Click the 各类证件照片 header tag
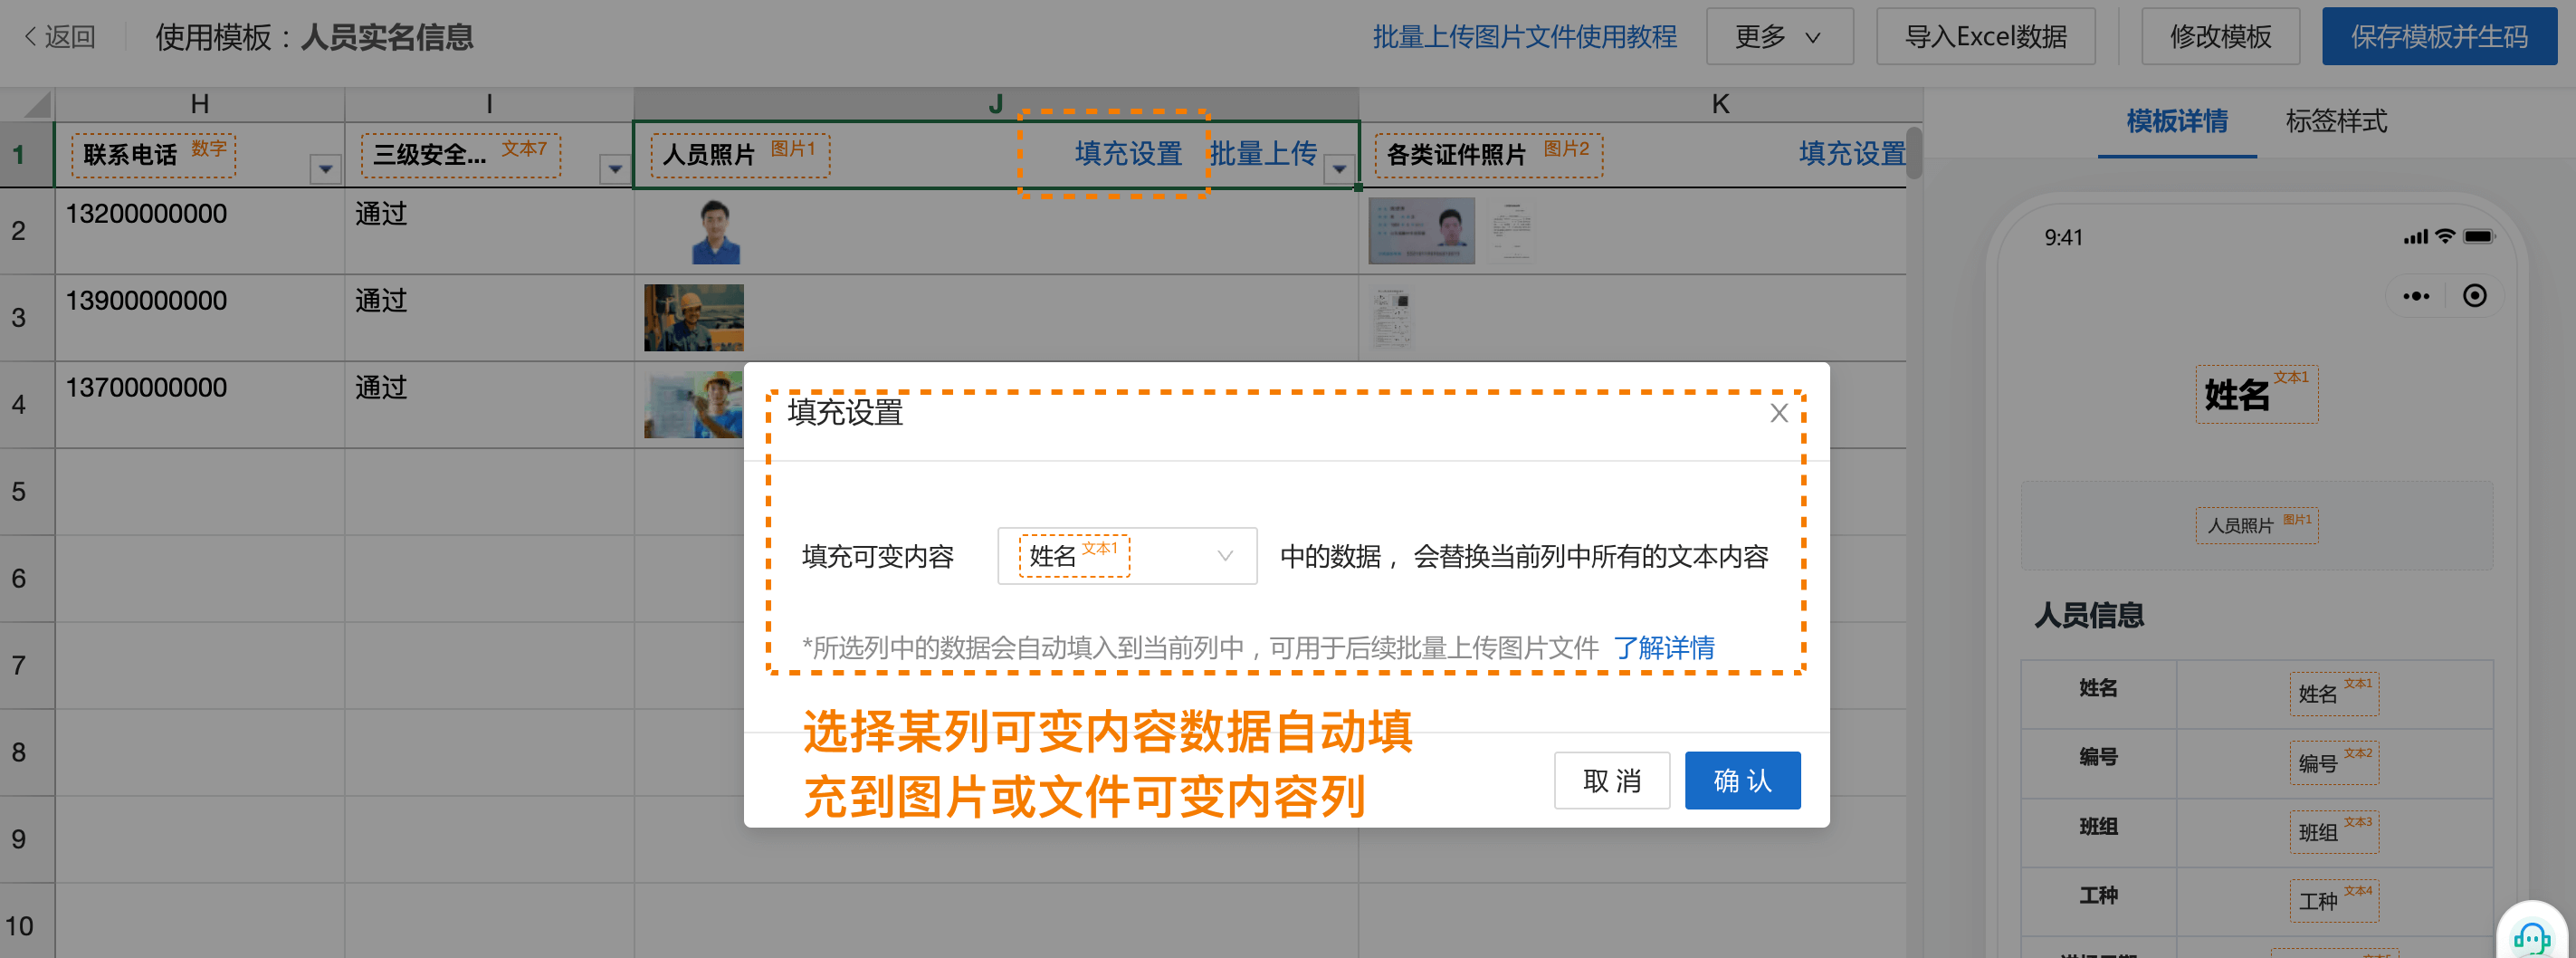The height and width of the screenshot is (958, 2576). pyautogui.click(x=1489, y=155)
